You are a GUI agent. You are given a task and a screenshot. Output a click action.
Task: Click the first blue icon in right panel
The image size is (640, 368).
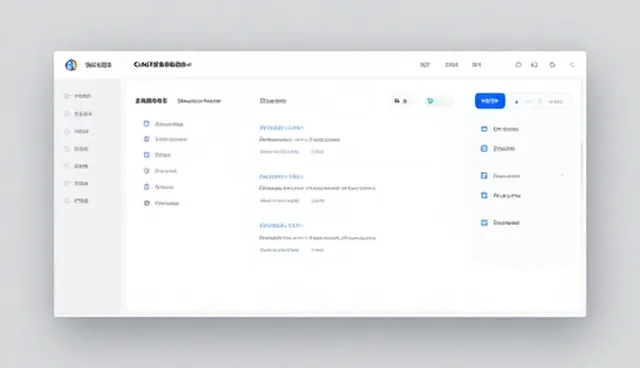click(484, 129)
